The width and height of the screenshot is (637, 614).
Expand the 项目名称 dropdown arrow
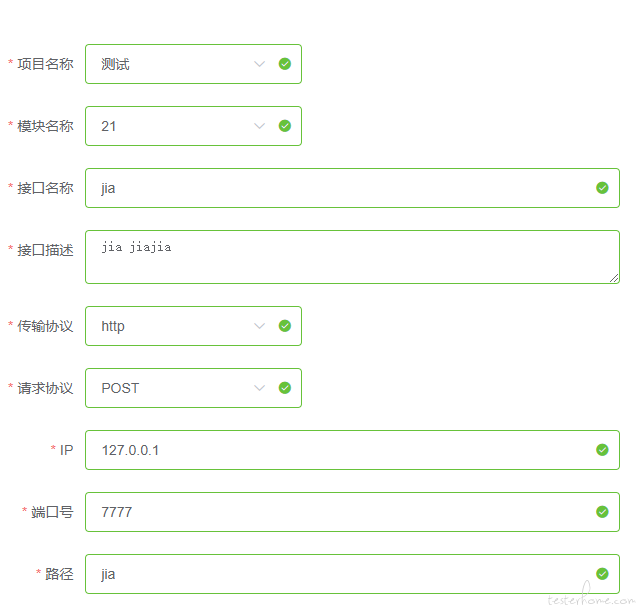click(260, 64)
